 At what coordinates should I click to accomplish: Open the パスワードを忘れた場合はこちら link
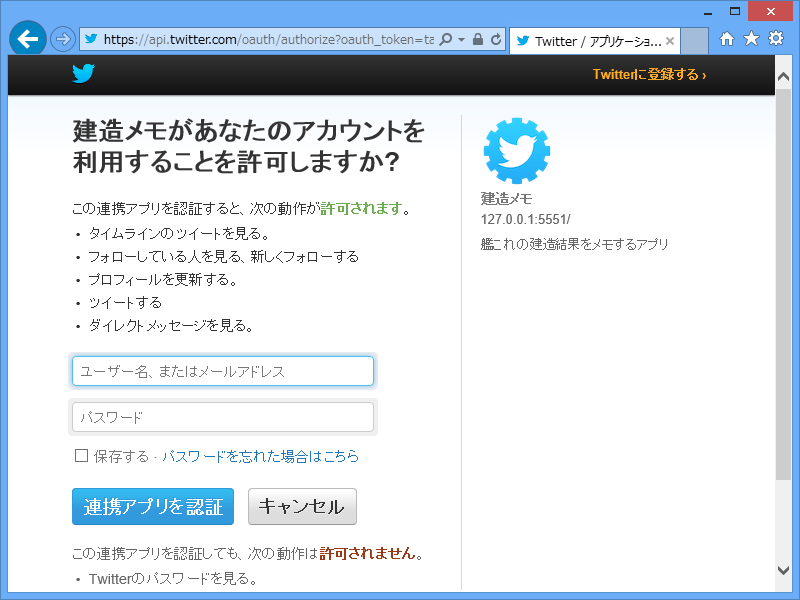tap(260, 456)
